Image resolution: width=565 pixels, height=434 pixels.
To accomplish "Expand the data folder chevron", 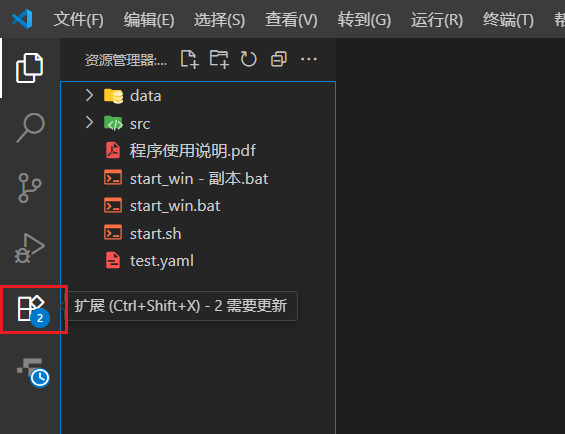I will pos(89,96).
